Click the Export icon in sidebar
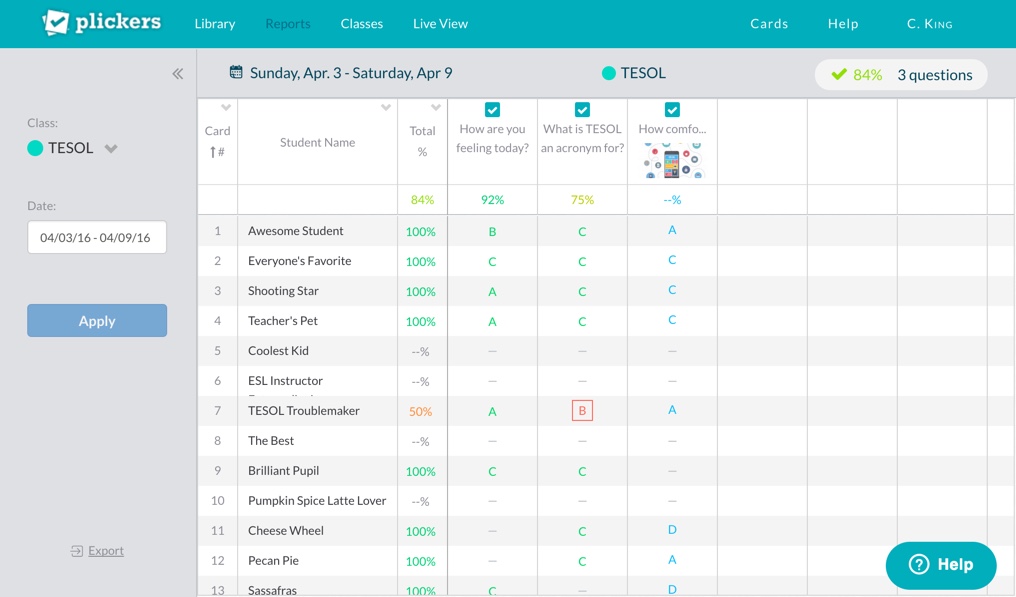This screenshot has width=1016, height=597. [76, 551]
